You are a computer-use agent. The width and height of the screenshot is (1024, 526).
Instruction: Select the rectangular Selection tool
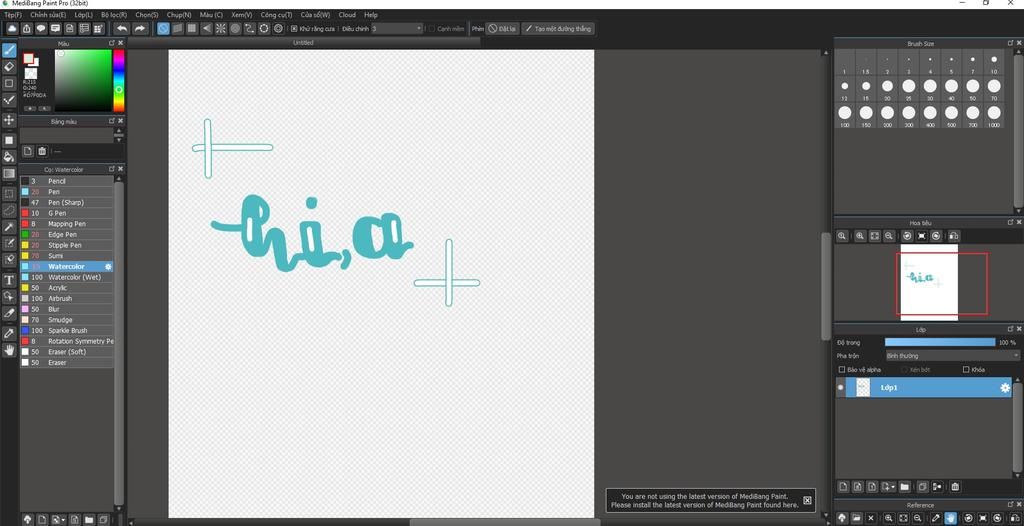pos(9,194)
